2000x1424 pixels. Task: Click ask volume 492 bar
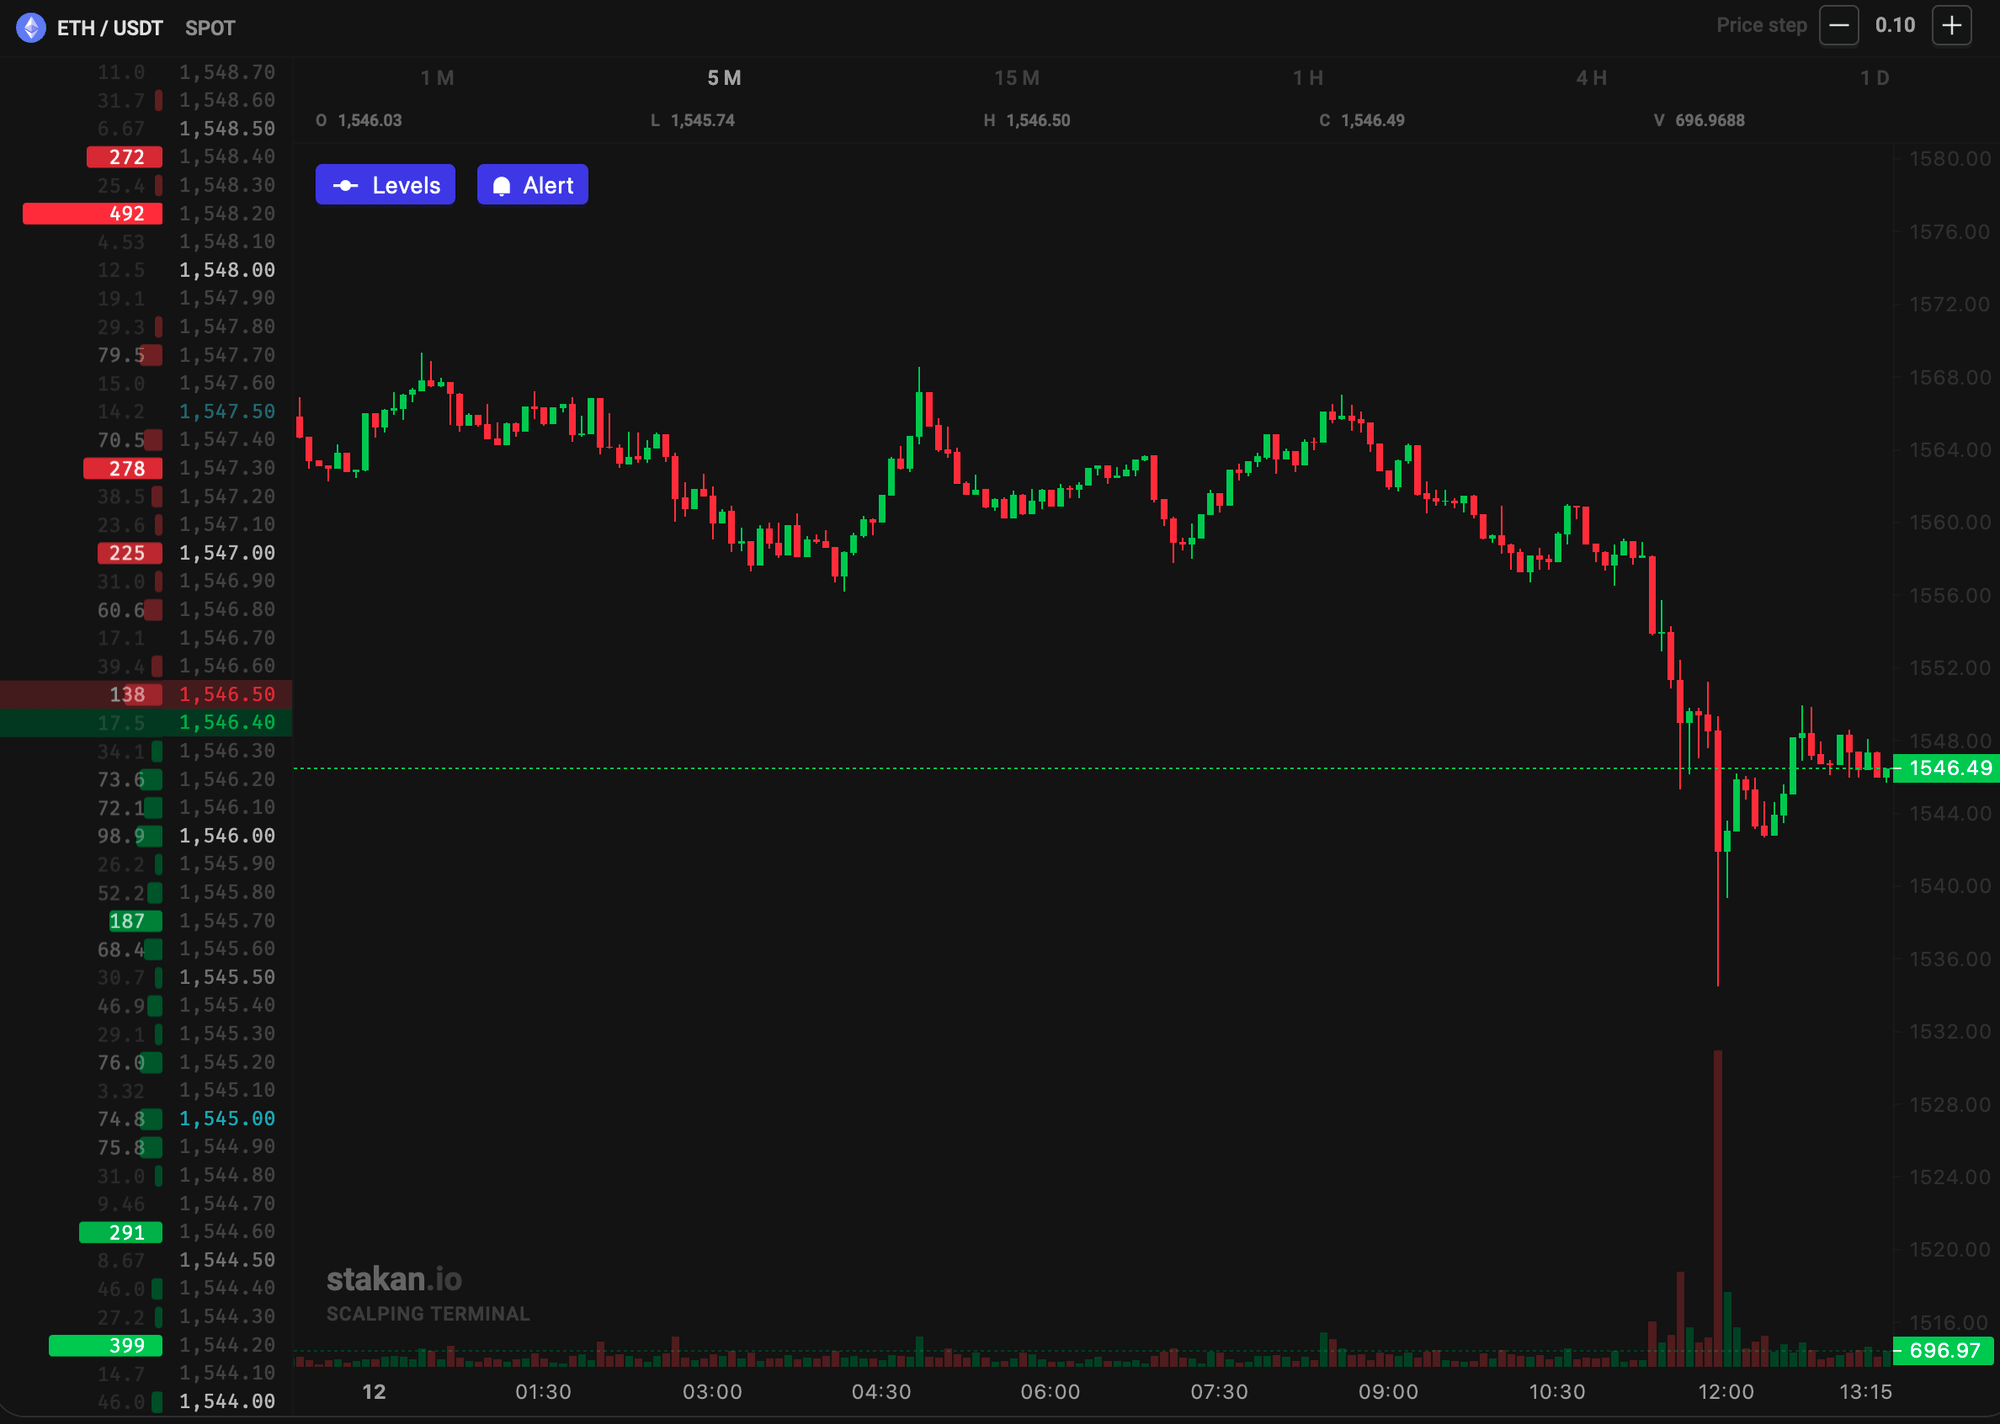click(93, 214)
